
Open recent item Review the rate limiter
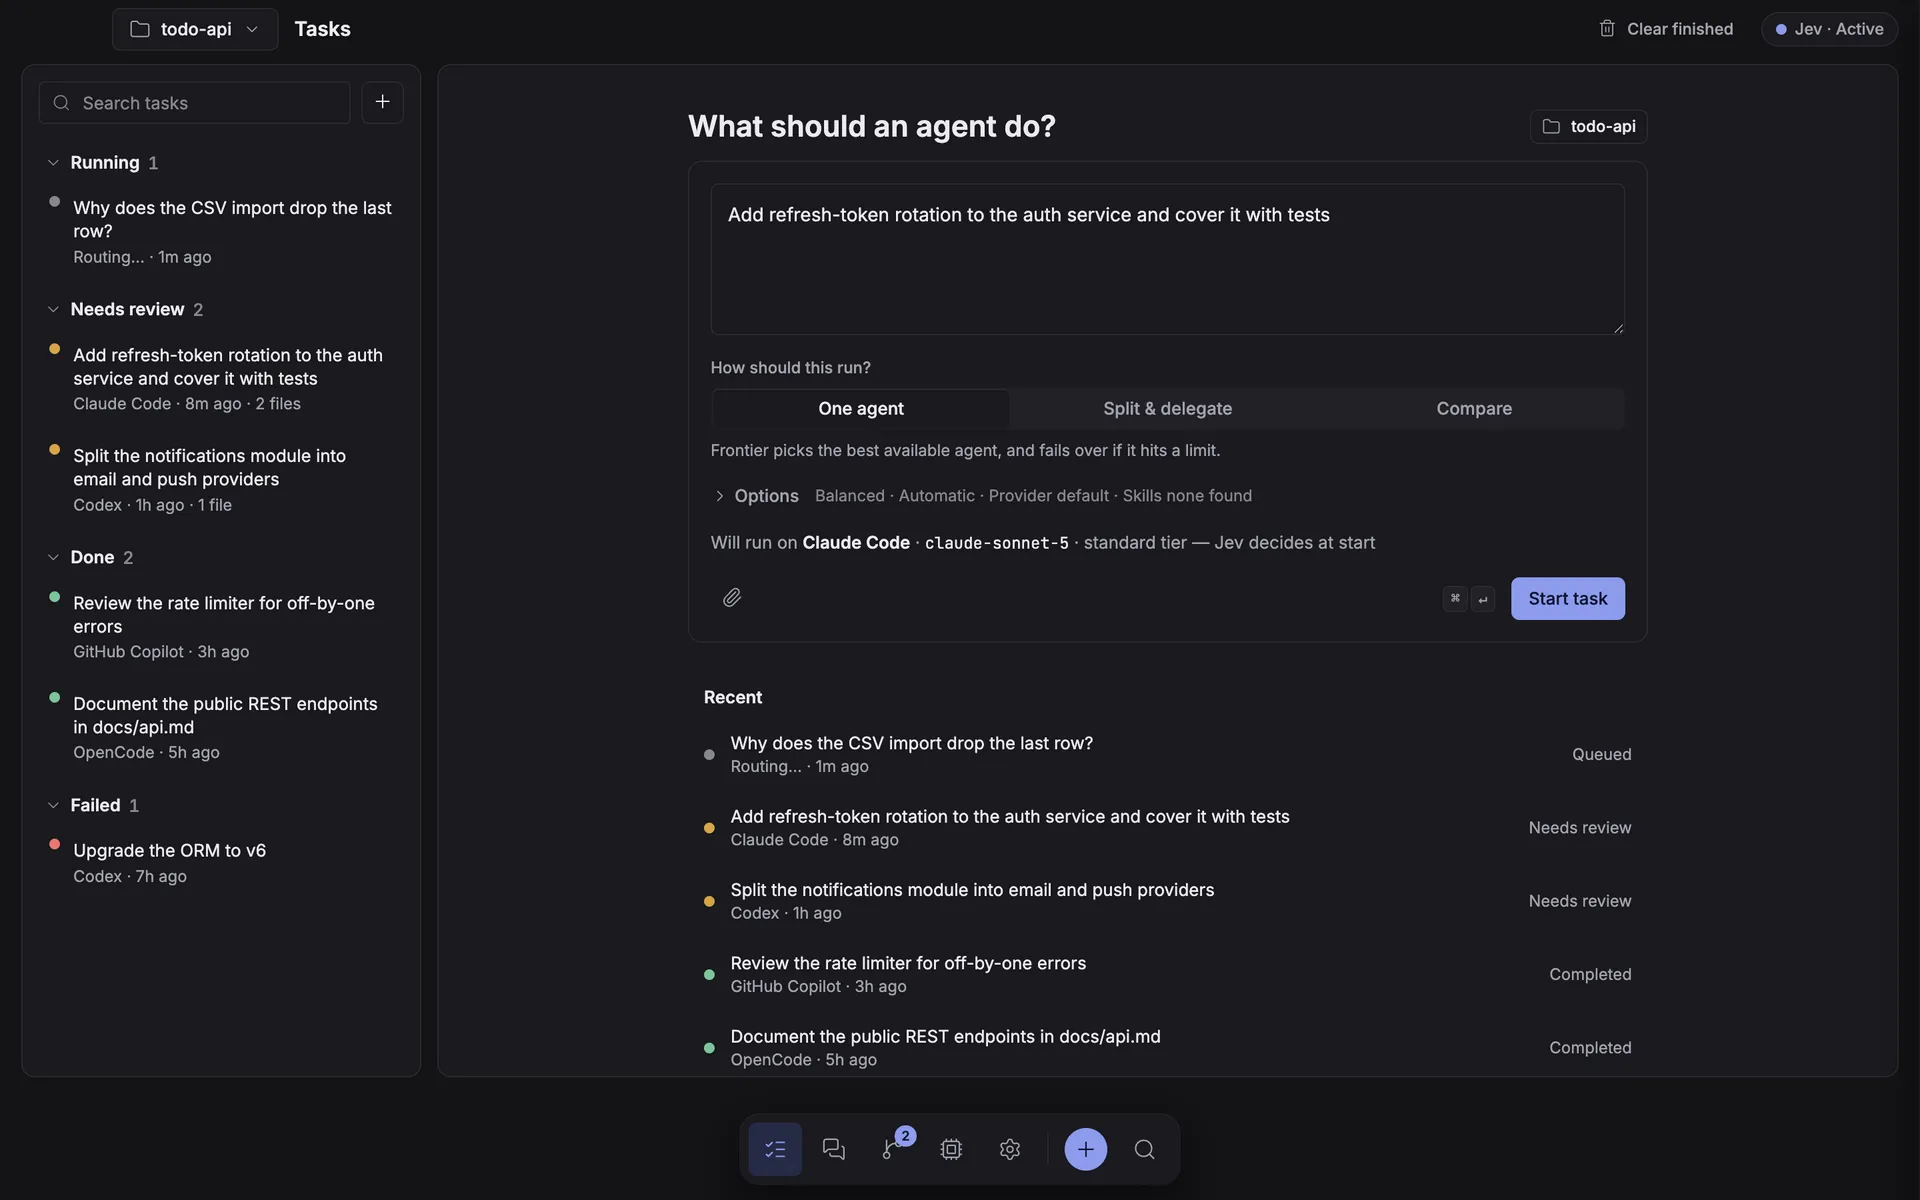pos(1167,974)
